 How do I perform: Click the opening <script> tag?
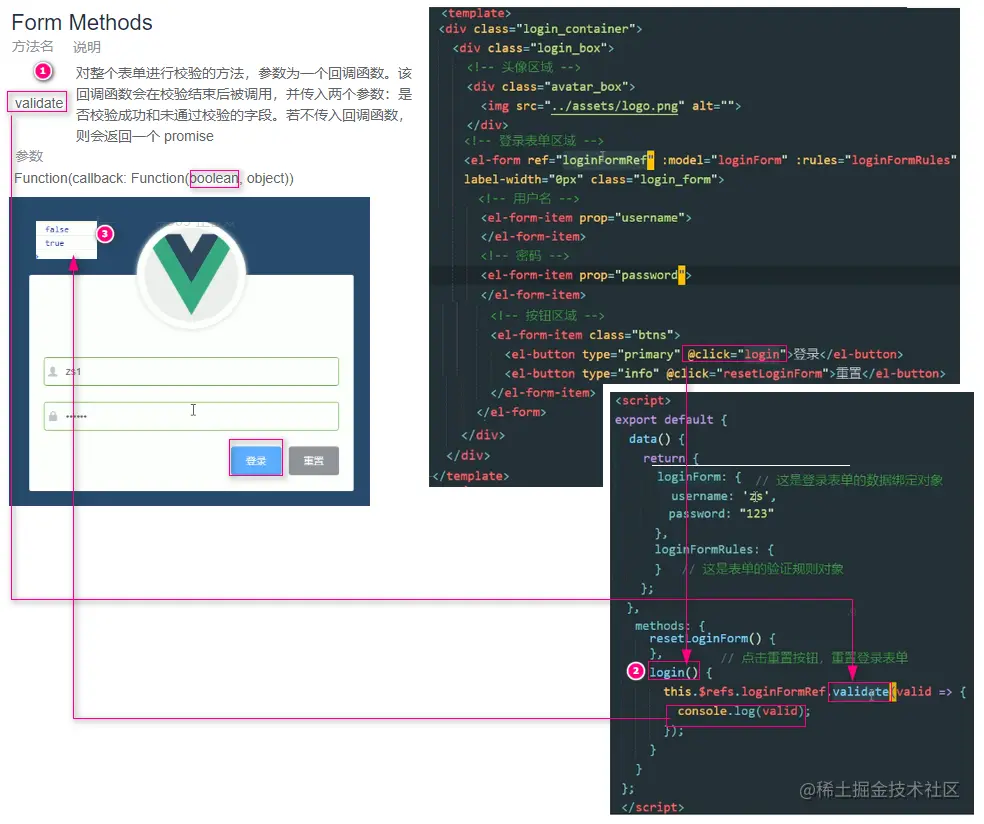[x=643, y=400]
